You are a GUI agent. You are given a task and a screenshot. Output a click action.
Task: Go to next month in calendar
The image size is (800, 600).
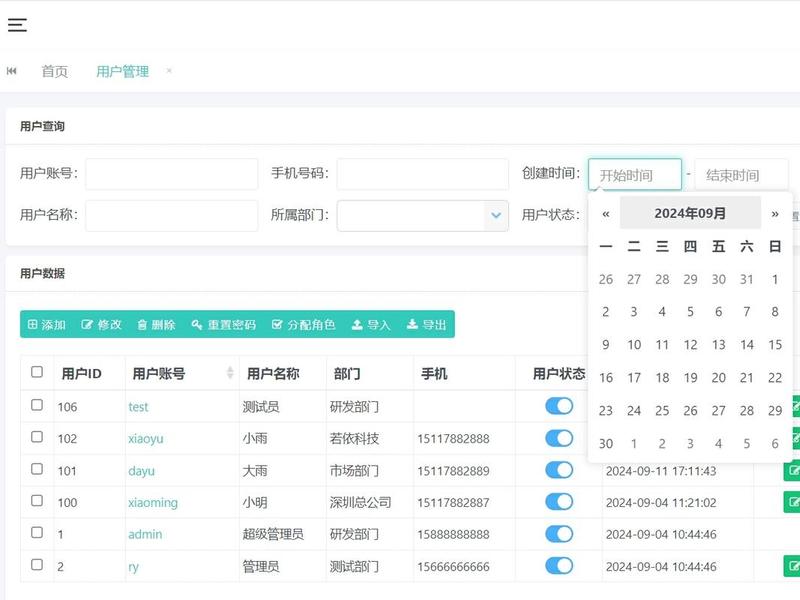pos(774,214)
